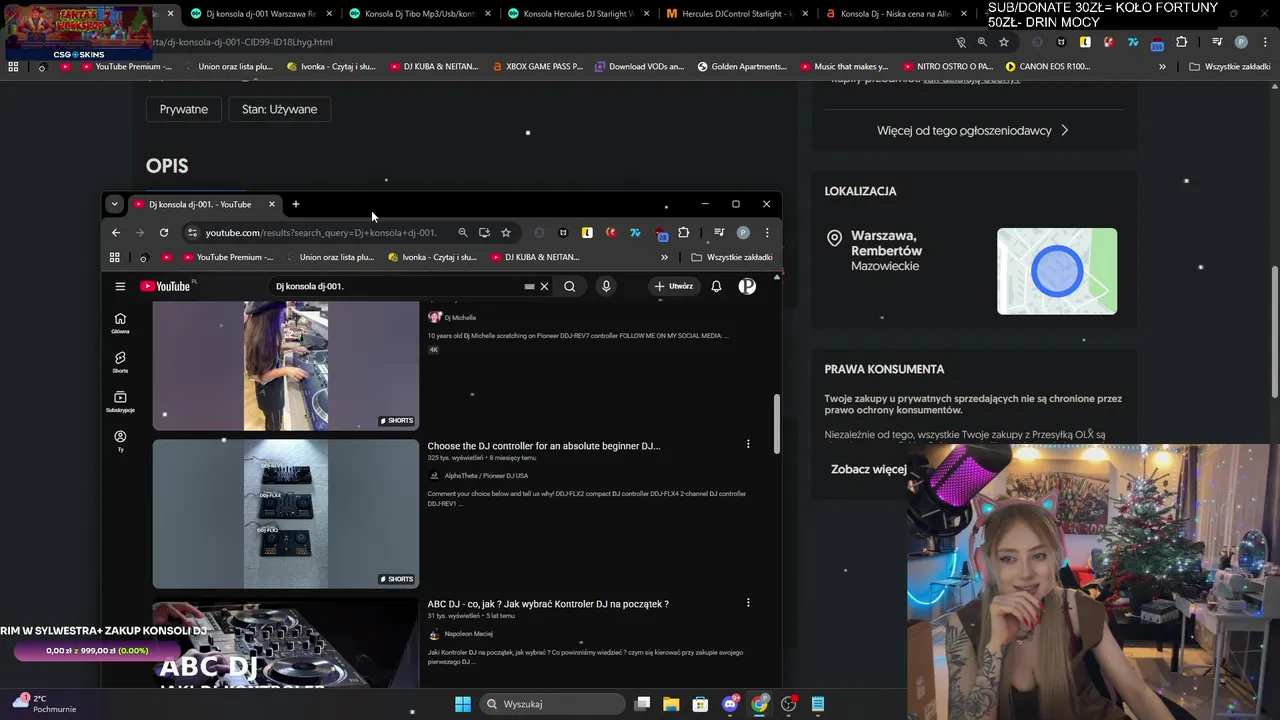Open YouTube hamburger guide menu
Image resolution: width=1280 pixels, height=720 pixels.
[x=120, y=286]
